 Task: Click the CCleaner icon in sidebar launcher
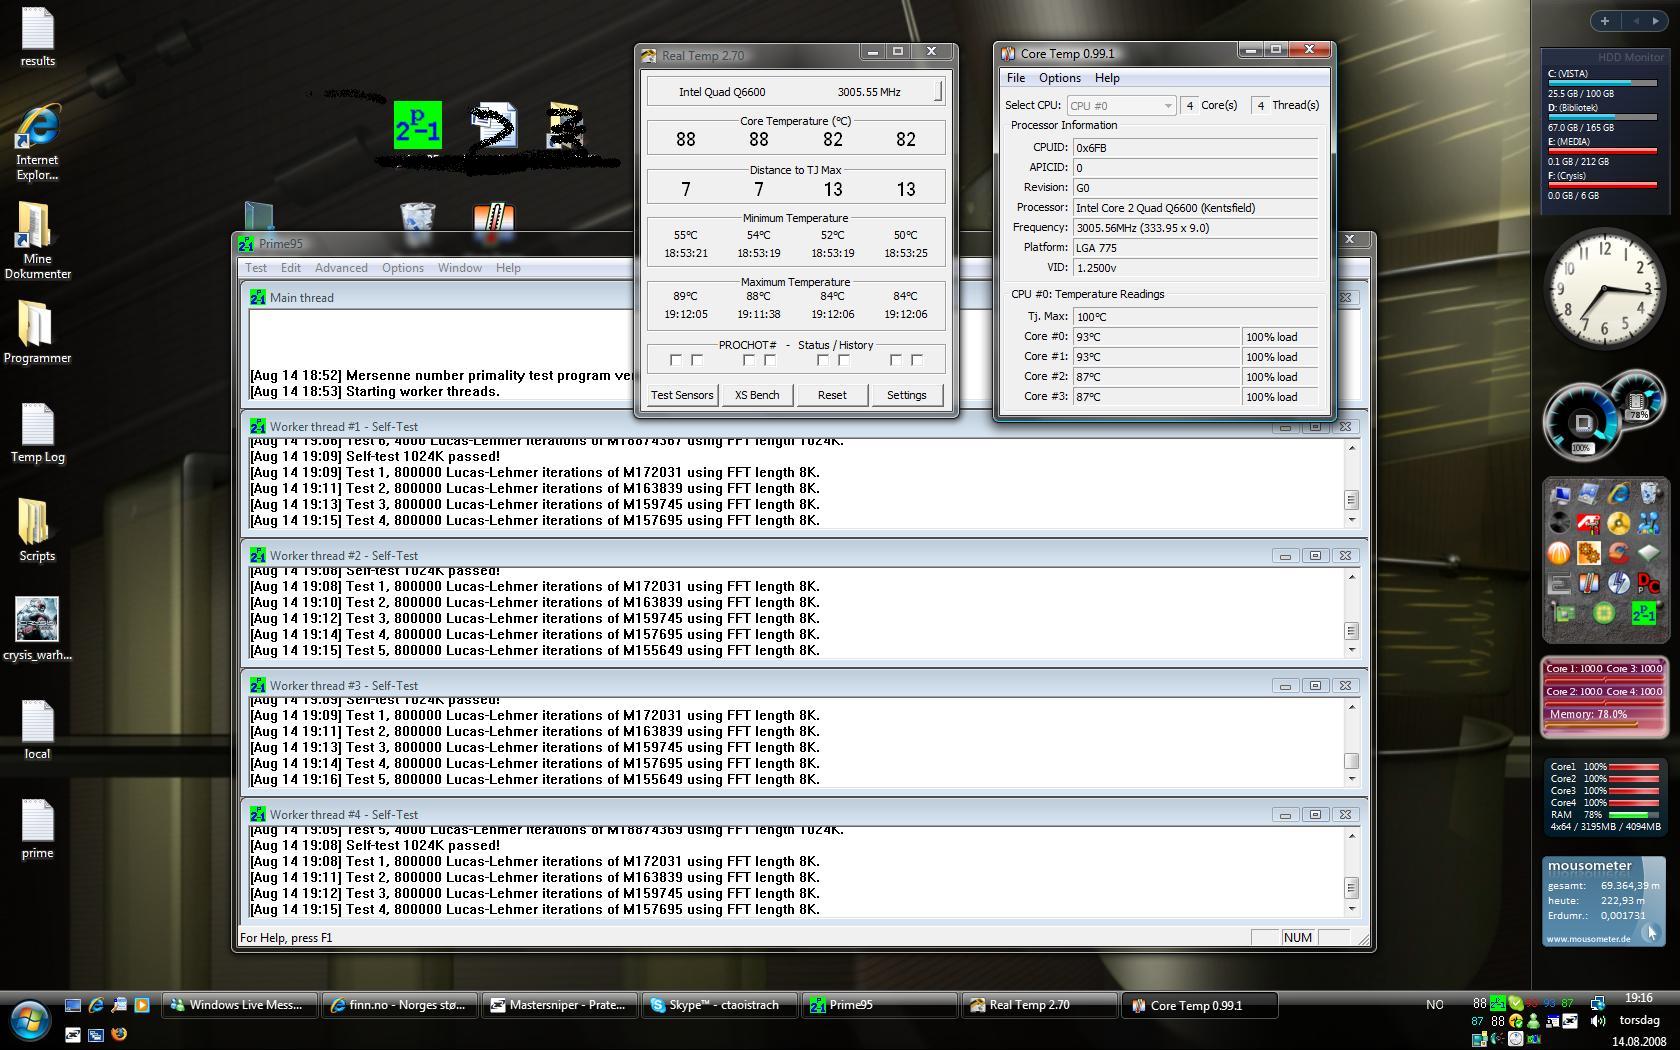click(1618, 553)
